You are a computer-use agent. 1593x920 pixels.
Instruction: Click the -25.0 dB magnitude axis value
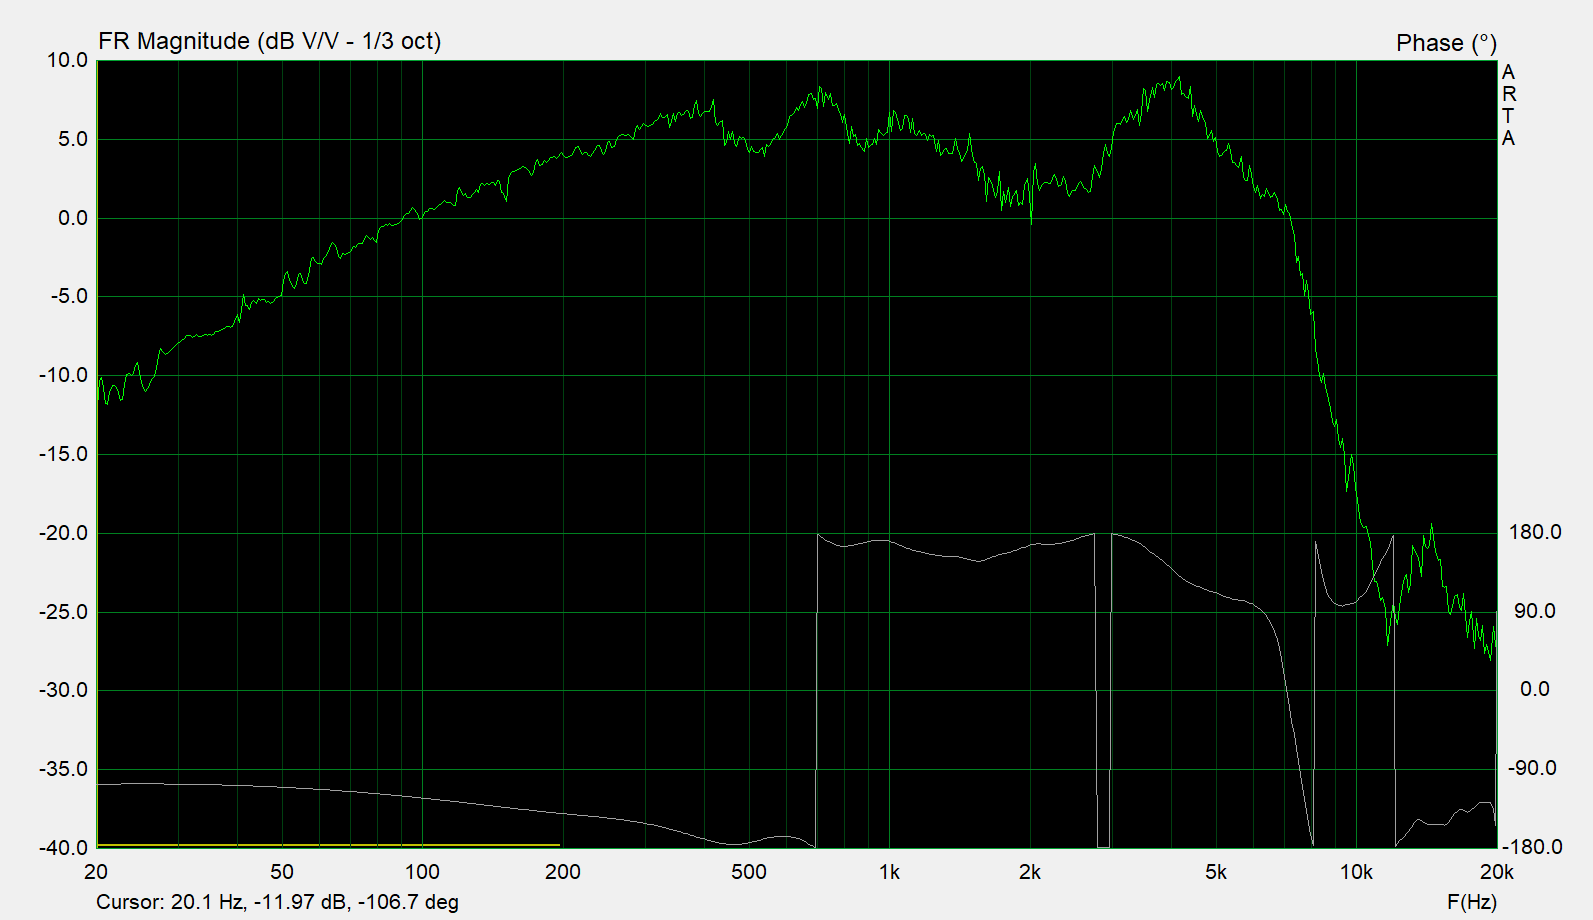coord(63,612)
